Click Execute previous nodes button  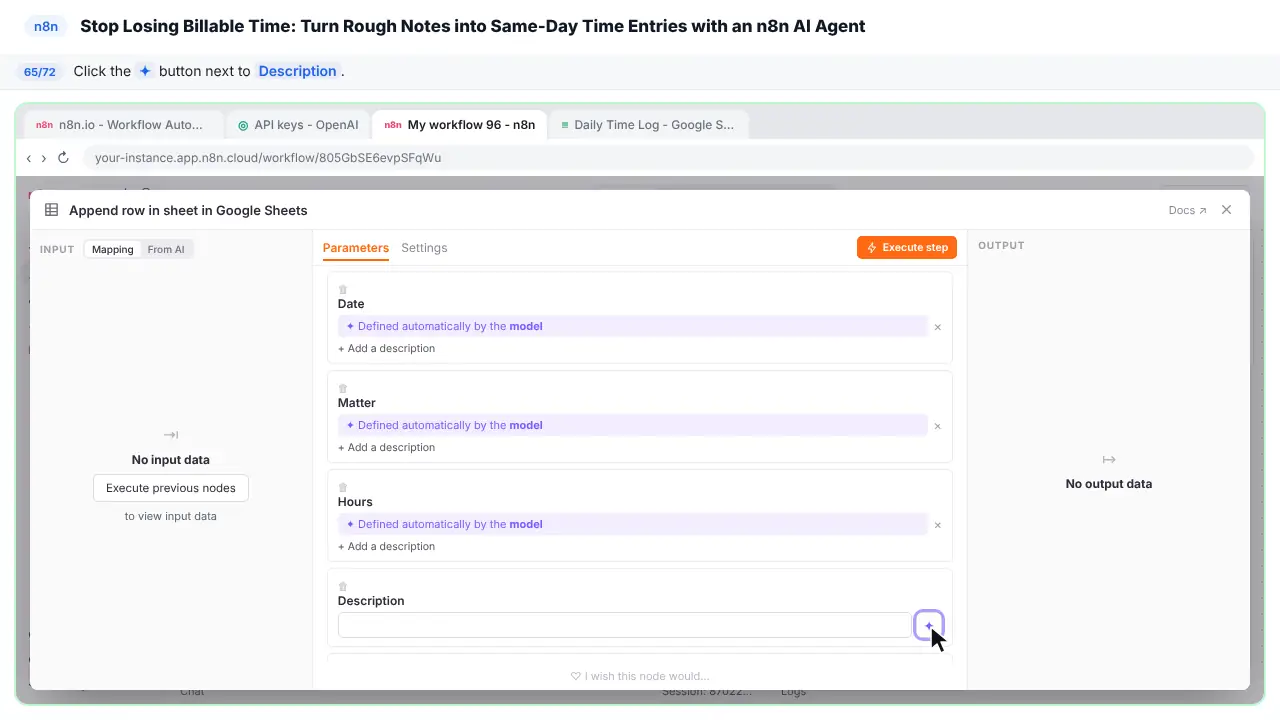(x=171, y=488)
